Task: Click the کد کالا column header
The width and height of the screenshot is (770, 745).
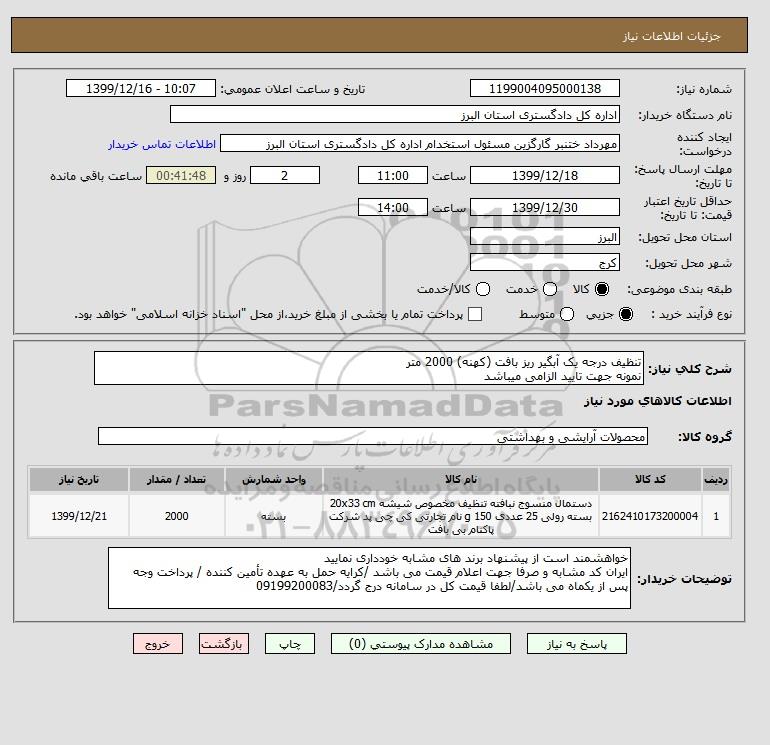Action: click(650, 479)
